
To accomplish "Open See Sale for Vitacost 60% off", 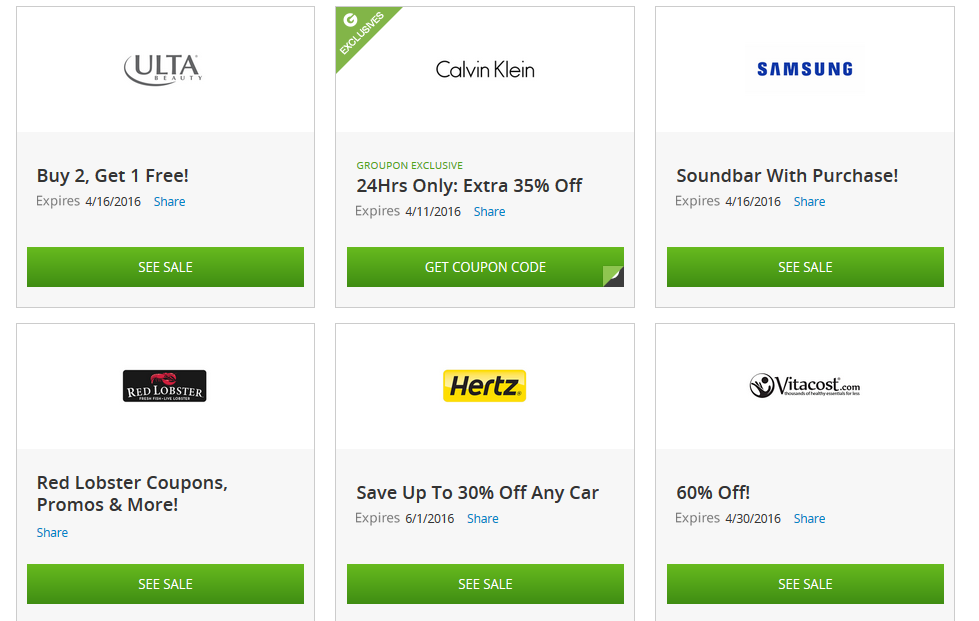I will pyautogui.click(x=805, y=584).
